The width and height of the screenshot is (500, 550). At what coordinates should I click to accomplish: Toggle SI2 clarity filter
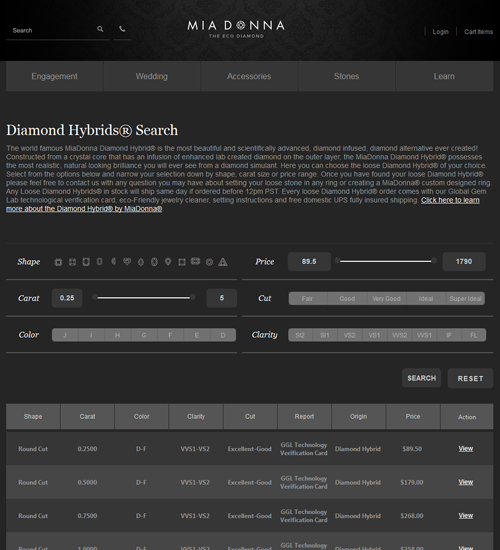click(300, 335)
